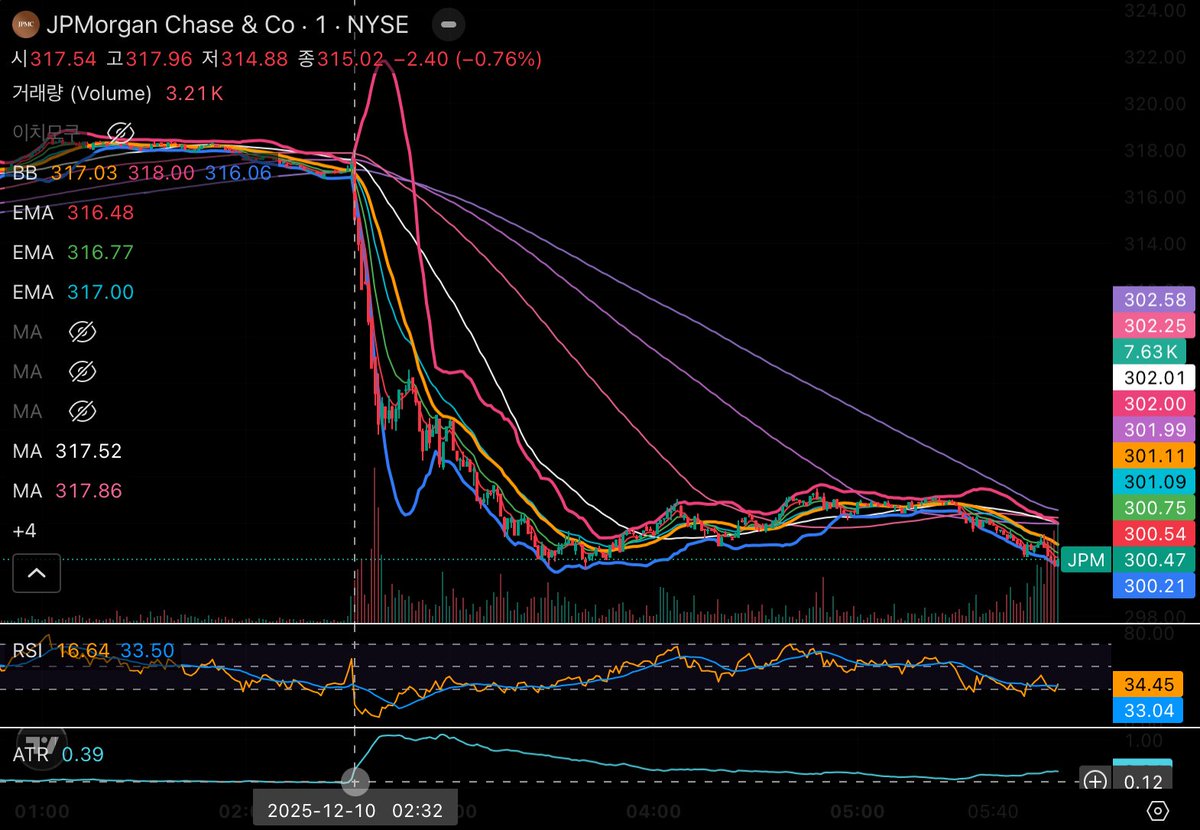The width and height of the screenshot is (1200, 830).
Task: Open chart settings hexagon icon
Action: tap(1158, 811)
